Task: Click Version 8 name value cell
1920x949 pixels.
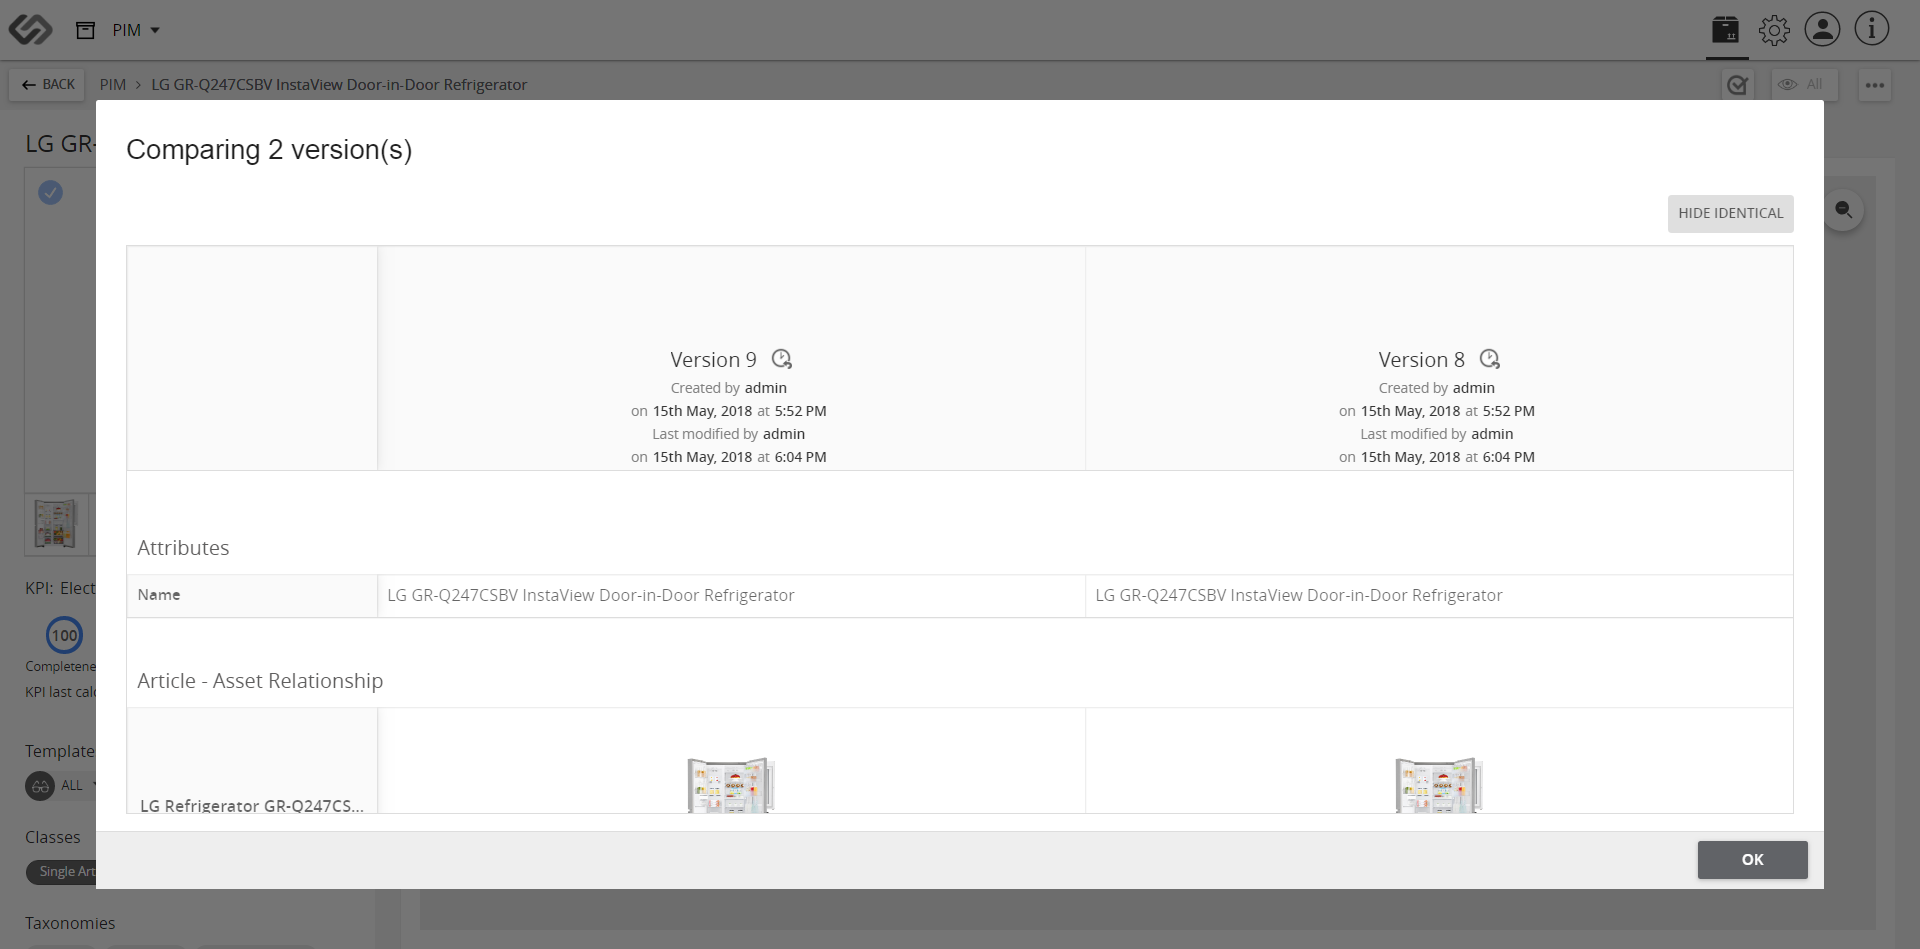Action: coord(1439,596)
